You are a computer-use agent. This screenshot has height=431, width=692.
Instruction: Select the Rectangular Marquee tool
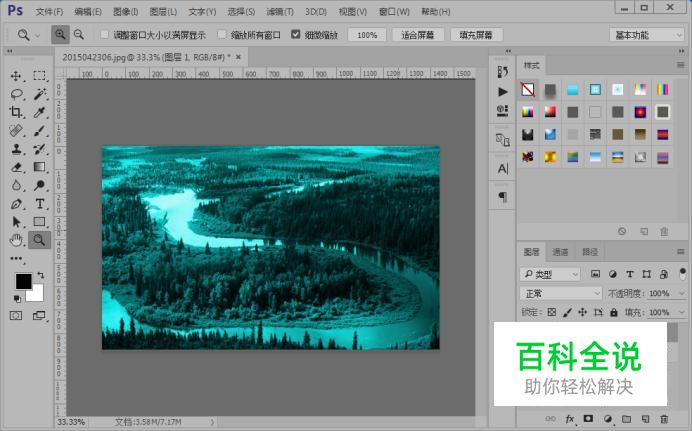point(39,75)
